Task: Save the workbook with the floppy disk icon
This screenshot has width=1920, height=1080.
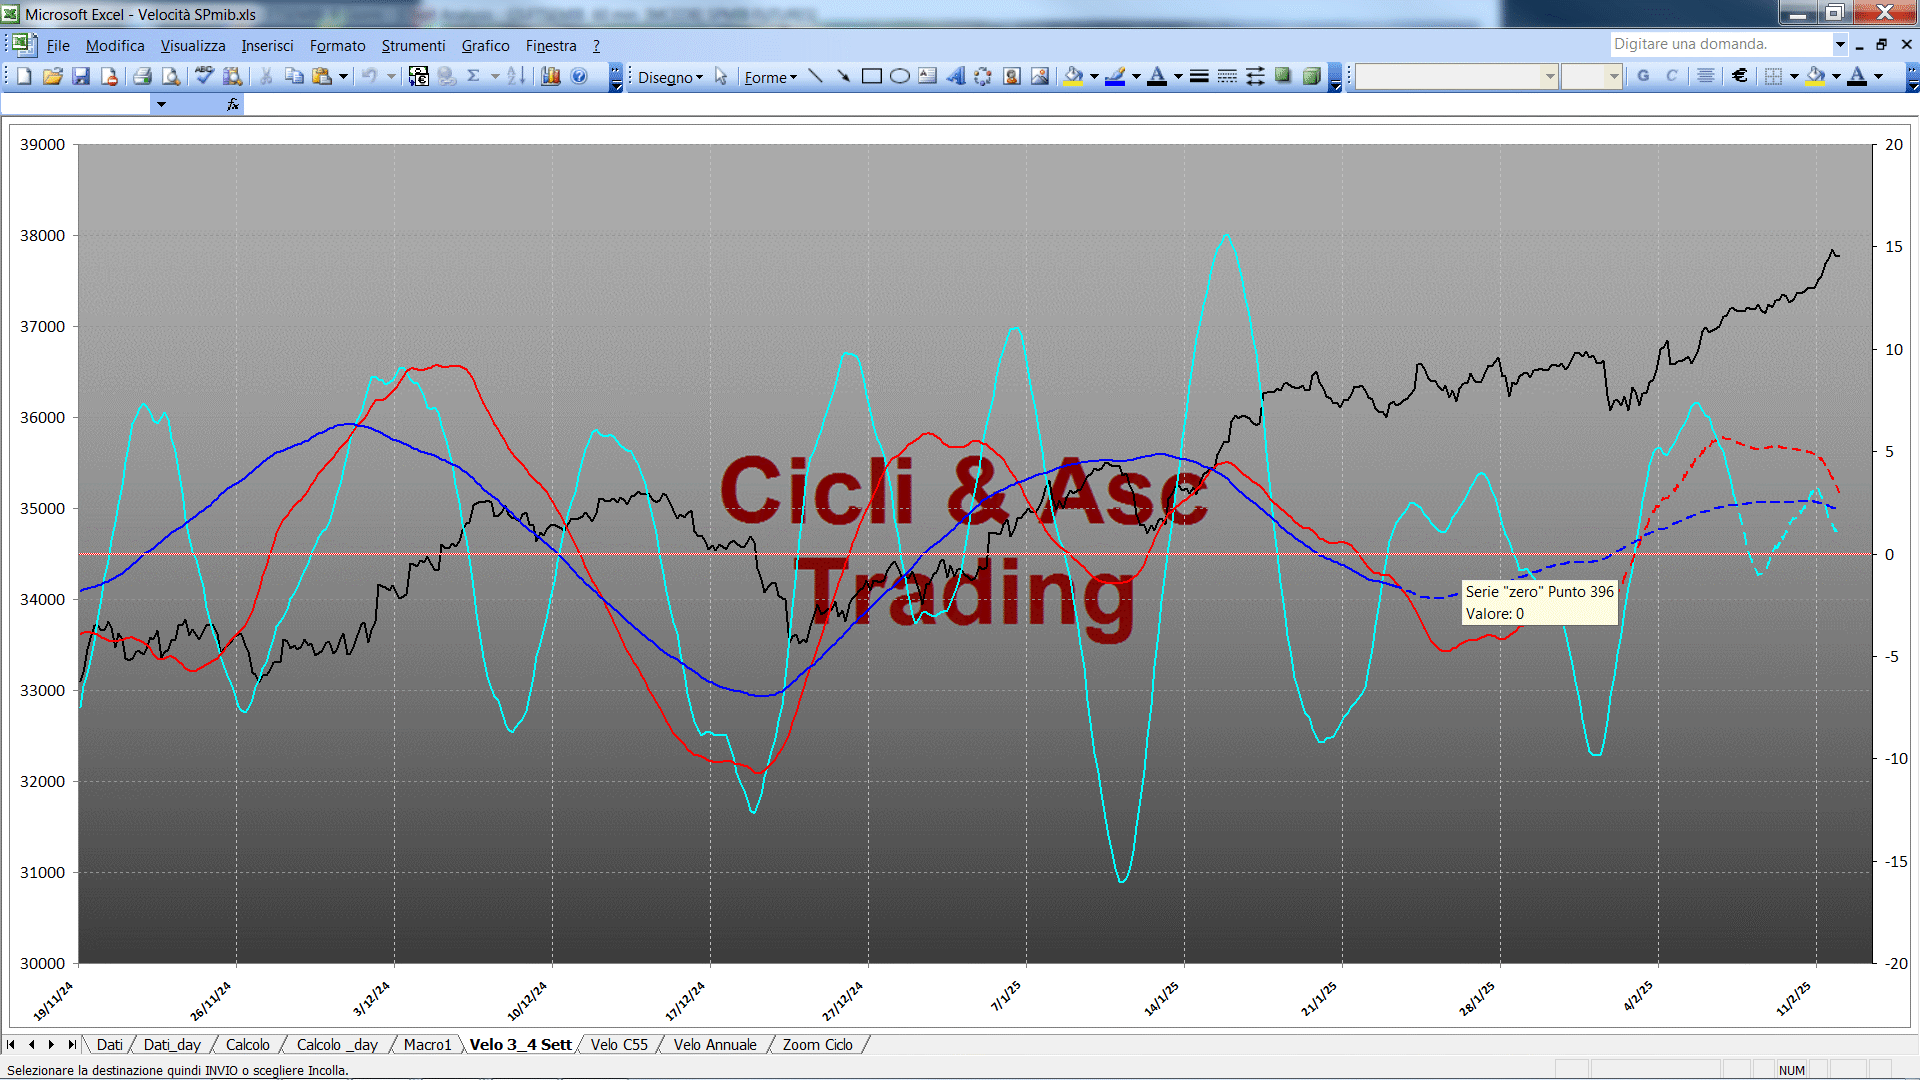Action: (x=81, y=76)
